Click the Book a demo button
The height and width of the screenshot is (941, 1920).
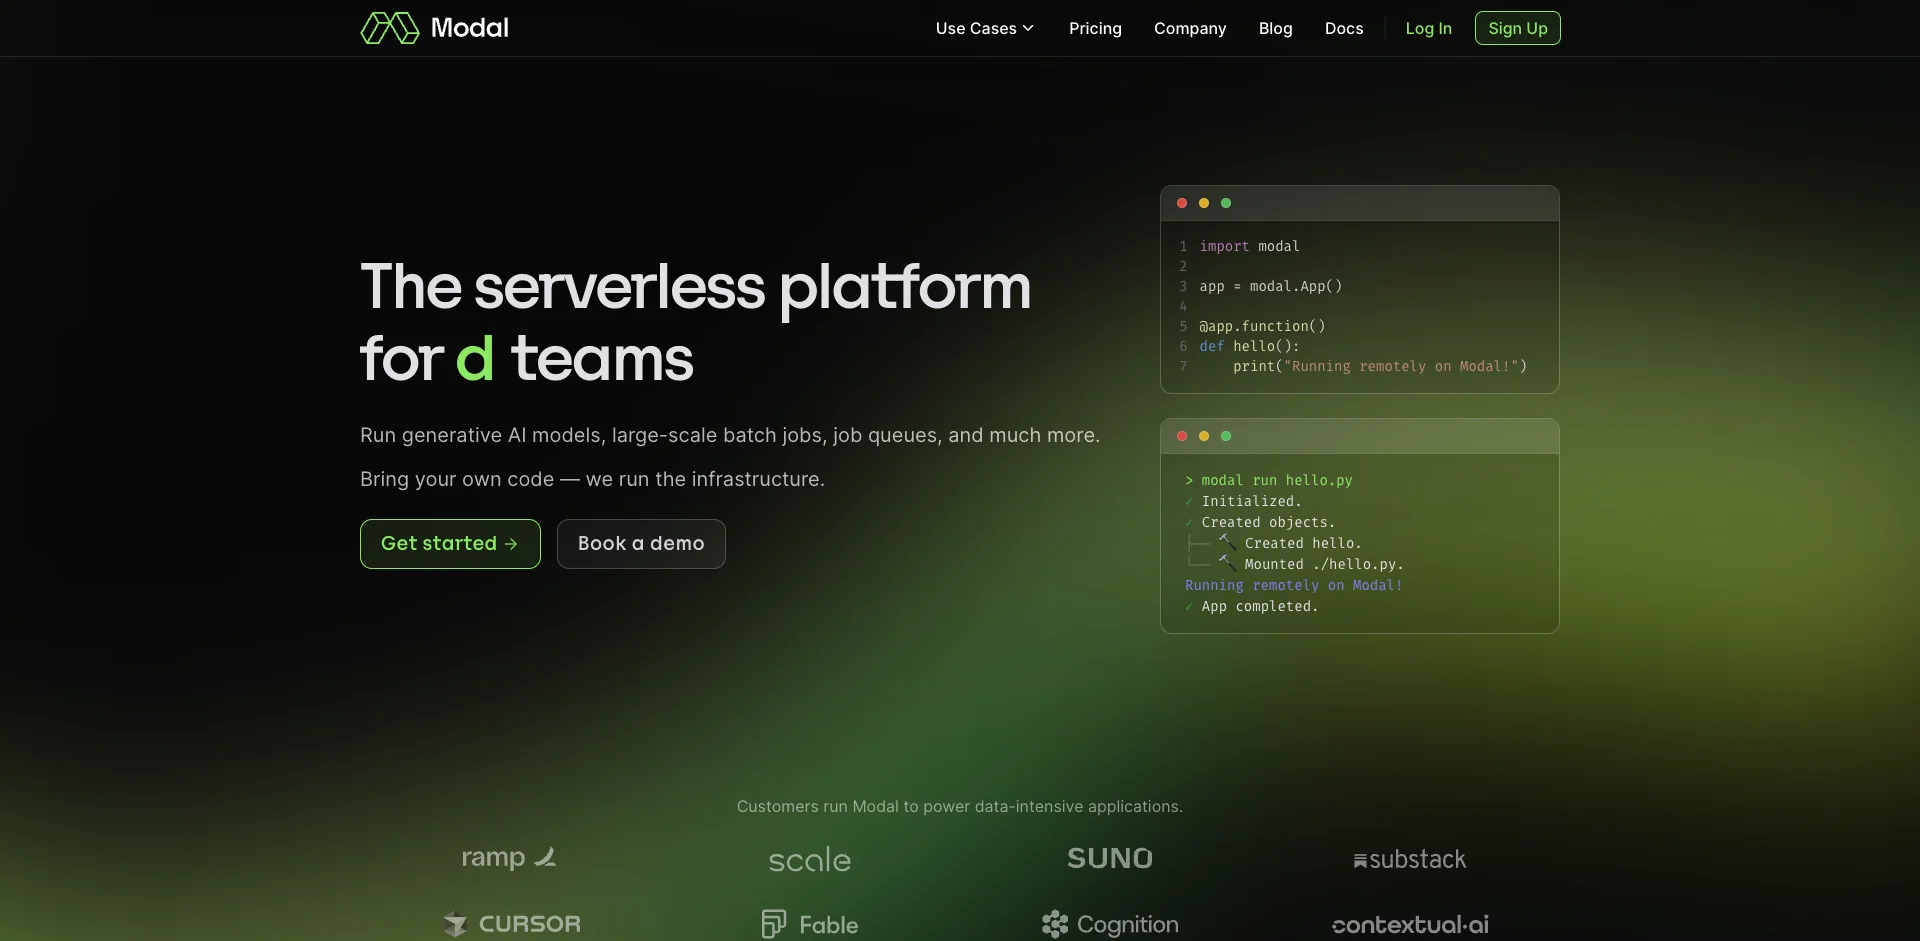641,544
